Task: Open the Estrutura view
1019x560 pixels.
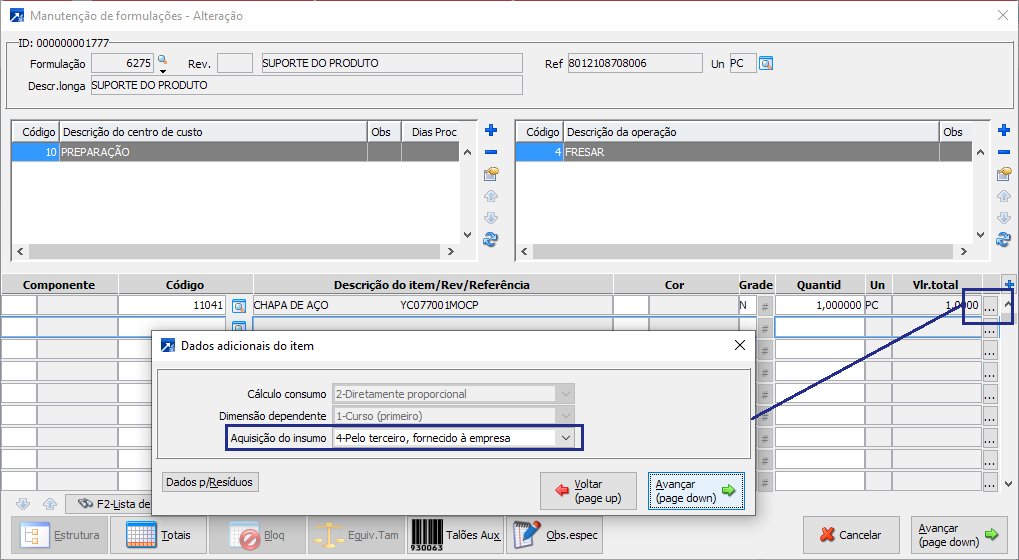Action: (x=60, y=535)
